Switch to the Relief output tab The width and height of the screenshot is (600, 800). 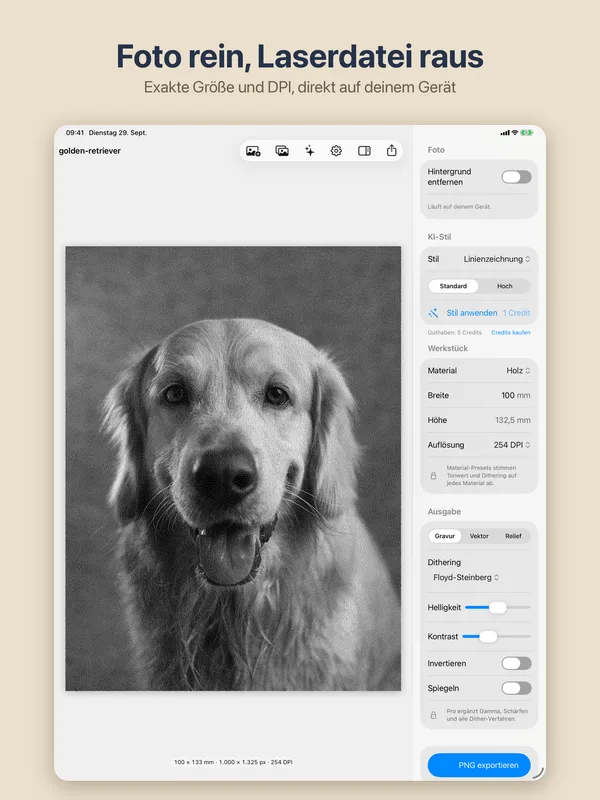pos(513,536)
